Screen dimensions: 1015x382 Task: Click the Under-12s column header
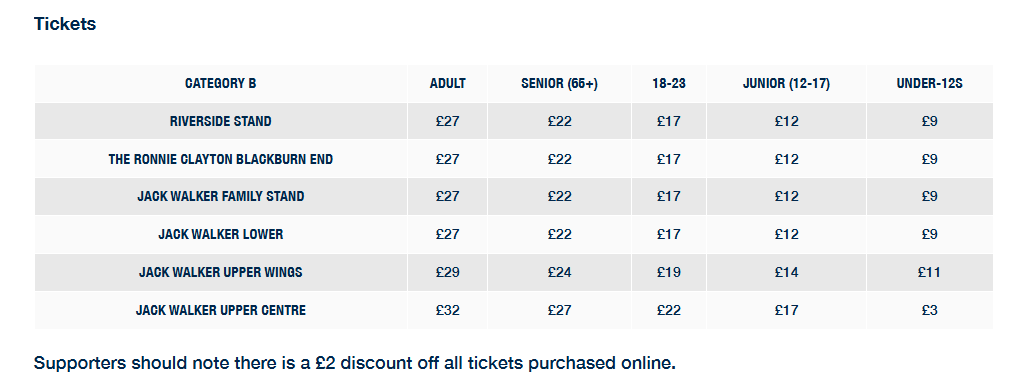click(930, 84)
